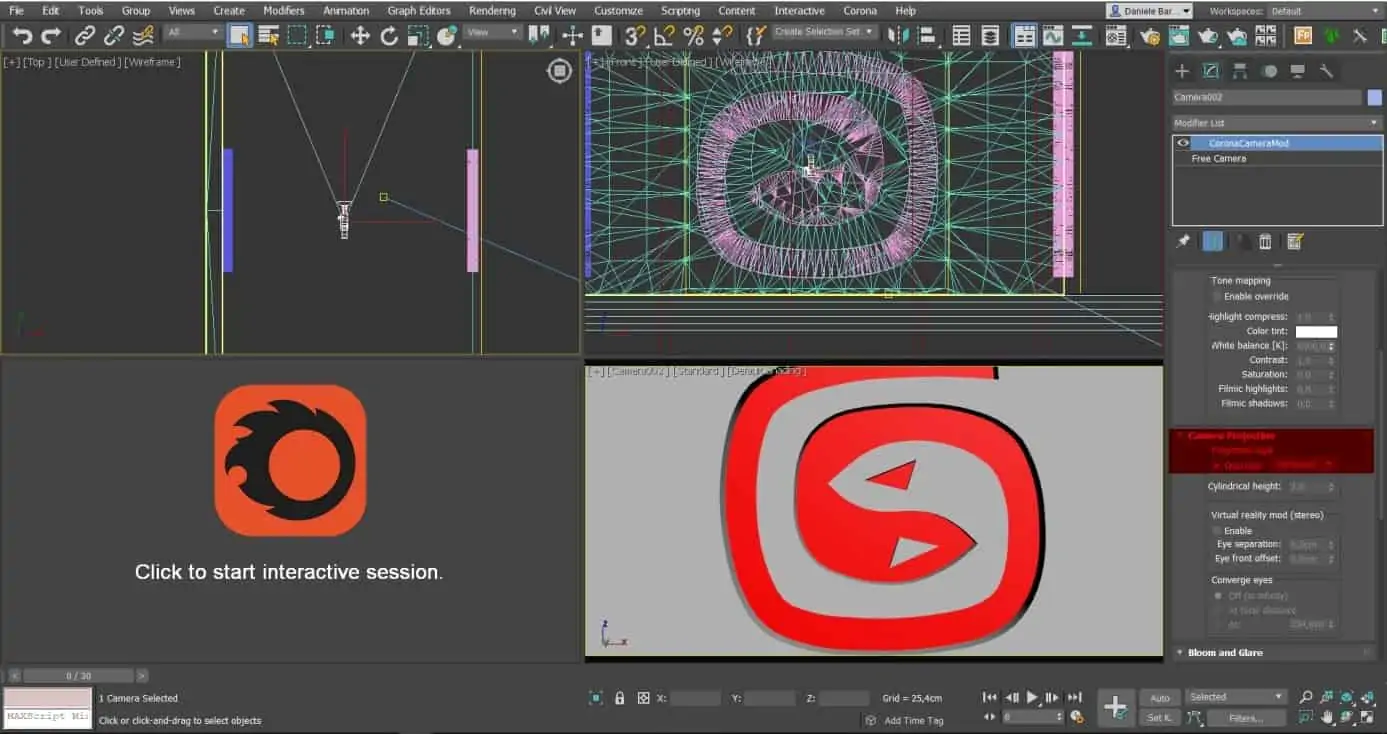Open the Create Selection Set dropdown
1387x734 pixels.
click(x=825, y=32)
